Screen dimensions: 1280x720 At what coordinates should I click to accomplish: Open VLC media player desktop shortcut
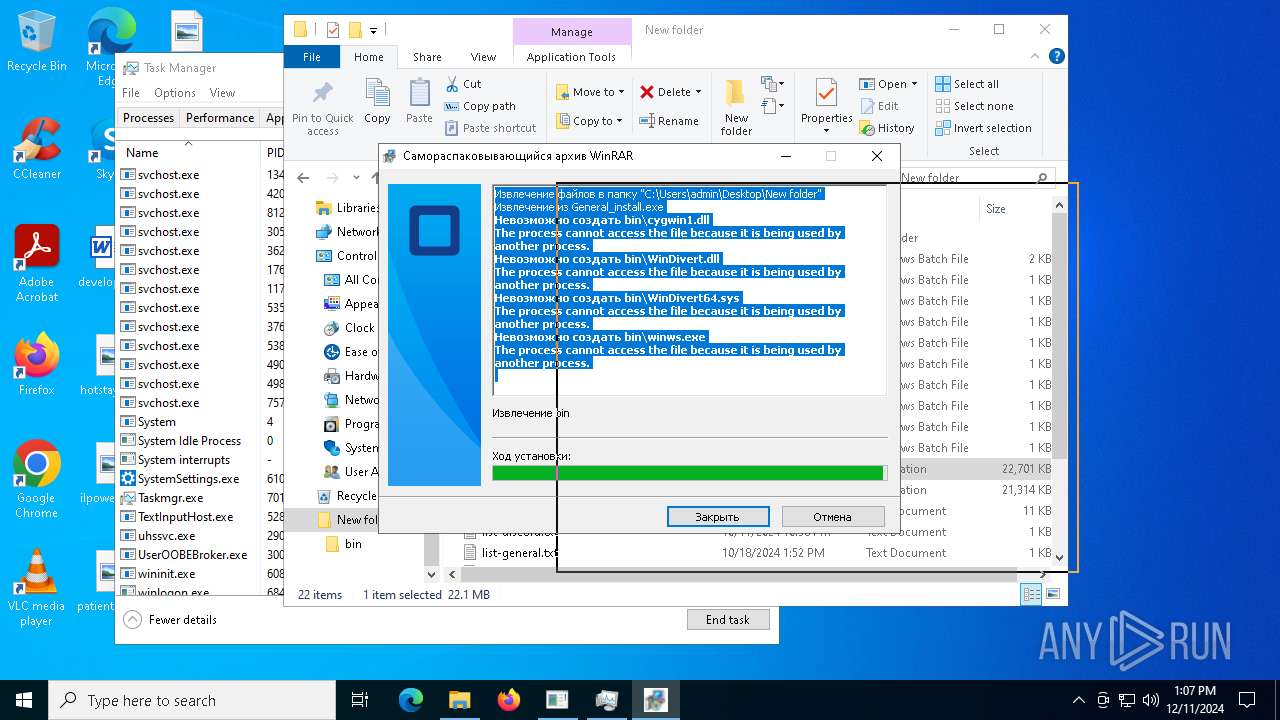point(37,588)
